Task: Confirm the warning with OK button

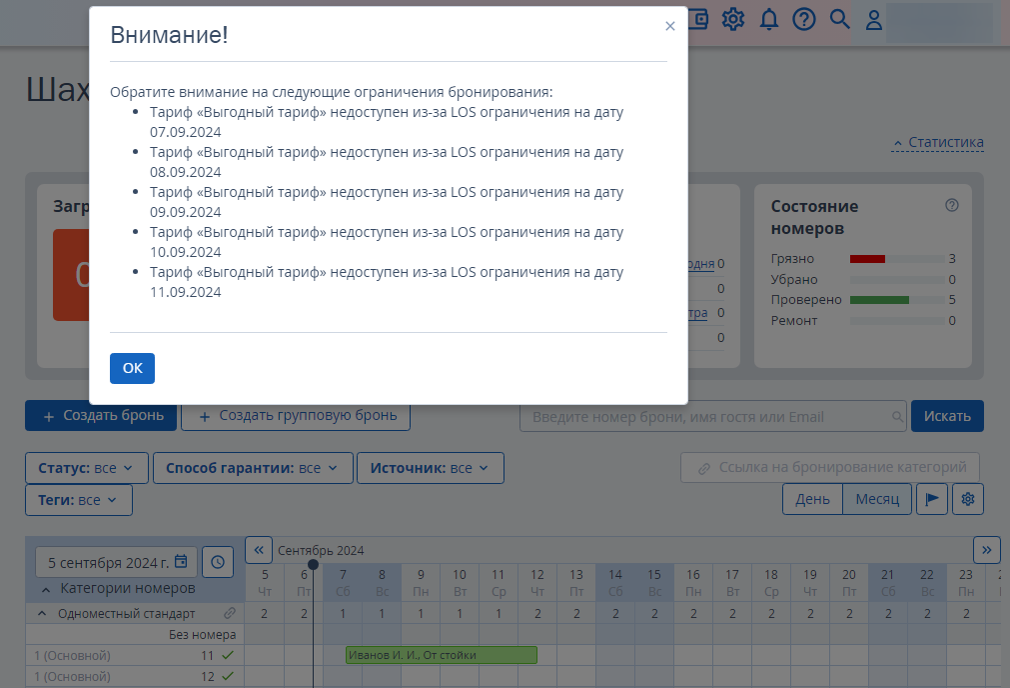Action: (x=132, y=368)
